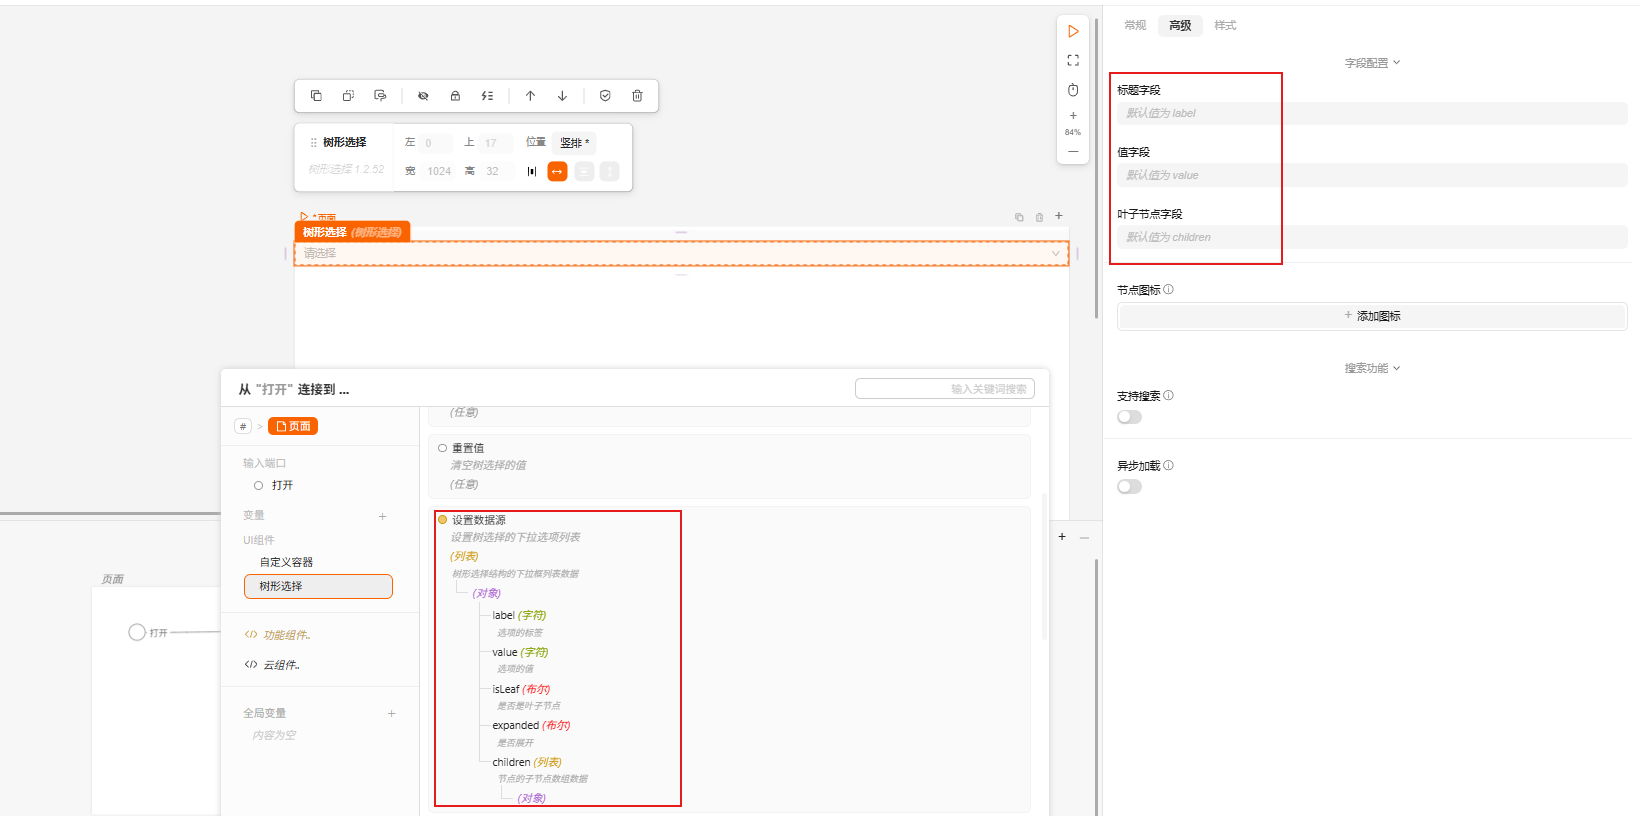The height and width of the screenshot is (816, 1640).
Task: Click the shield check icon in toolbar
Action: pyautogui.click(x=605, y=96)
